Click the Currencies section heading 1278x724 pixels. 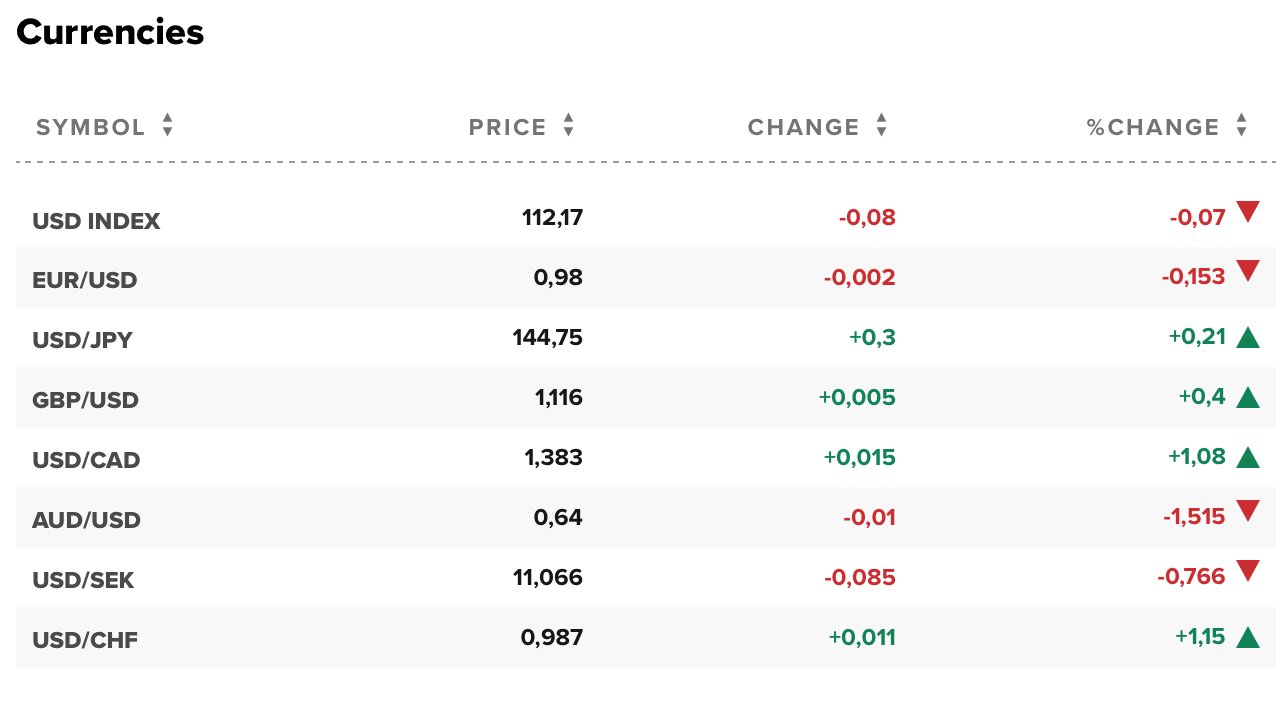[x=110, y=32]
